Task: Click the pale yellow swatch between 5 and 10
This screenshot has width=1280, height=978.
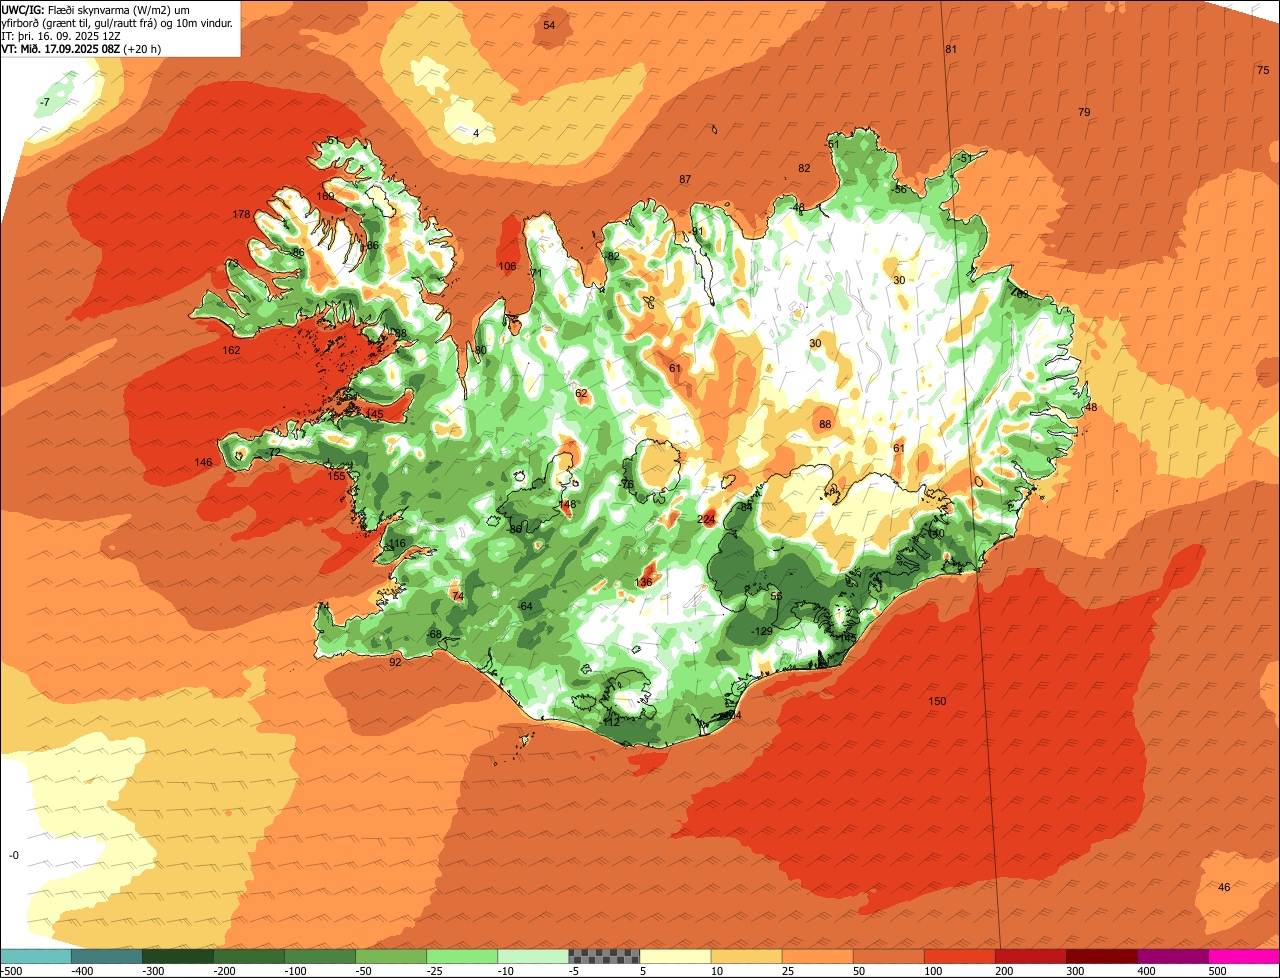Action: pyautogui.click(x=675, y=955)
